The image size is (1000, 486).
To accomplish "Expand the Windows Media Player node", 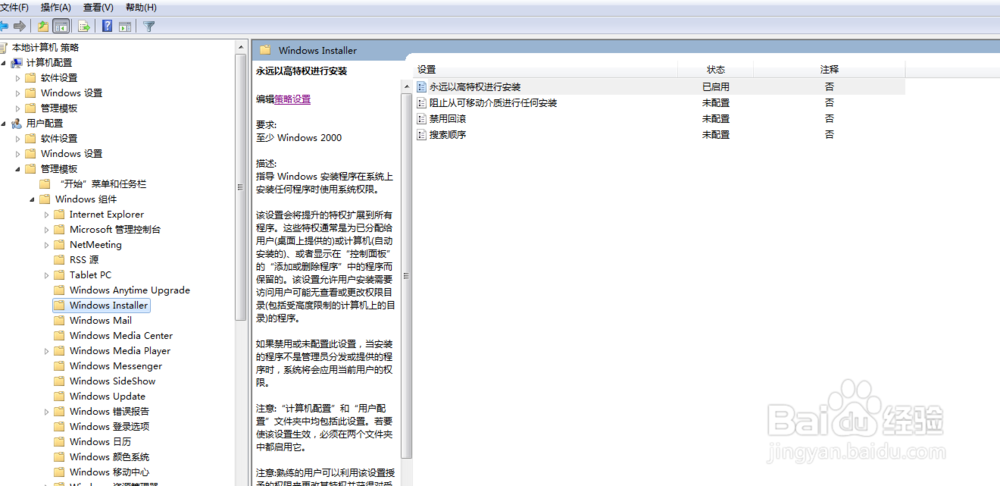I will pyautogui.click(x=47, y=351).
